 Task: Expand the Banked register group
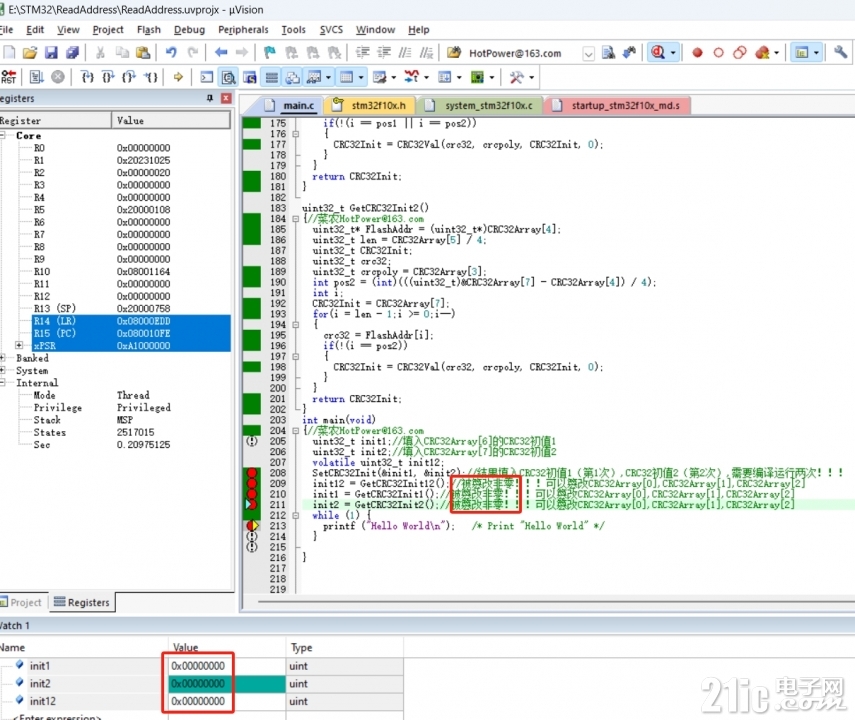click(x=3, y=358)
